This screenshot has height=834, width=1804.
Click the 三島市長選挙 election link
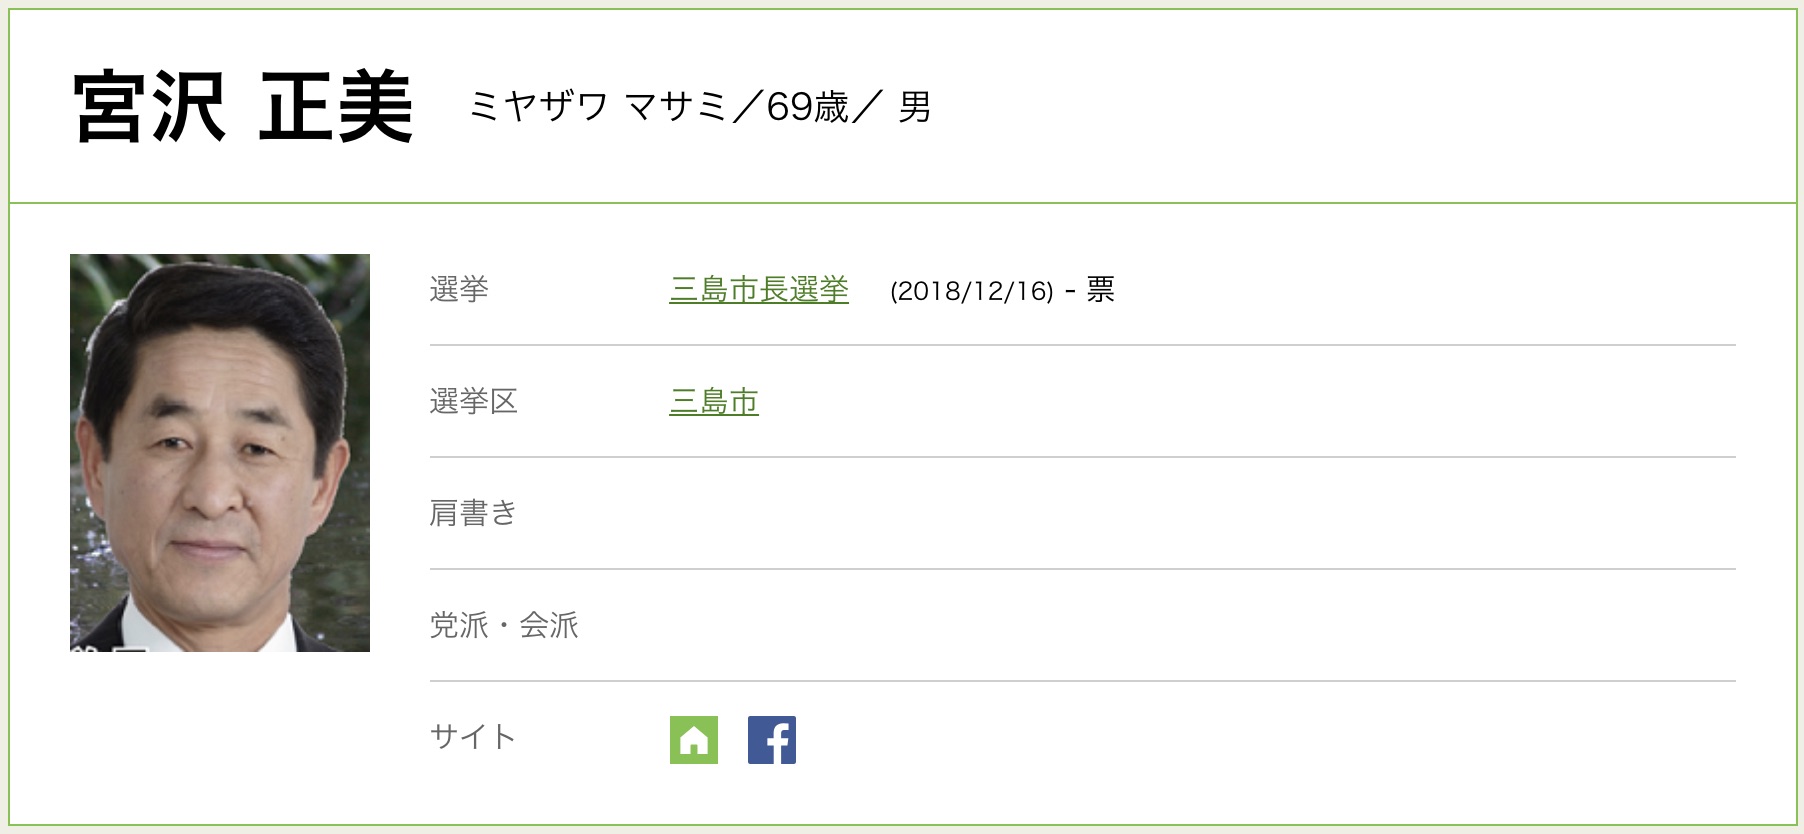(x=759, y=290)
